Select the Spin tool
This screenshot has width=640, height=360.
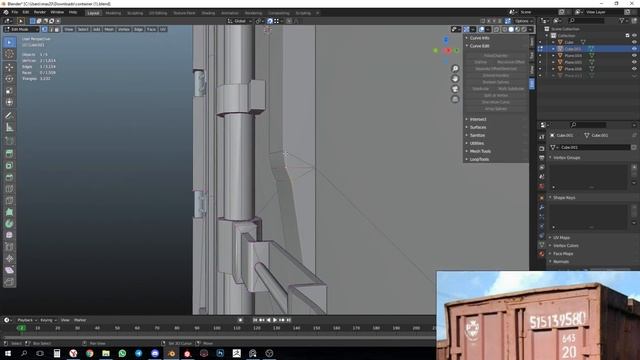tap(9, 224)
